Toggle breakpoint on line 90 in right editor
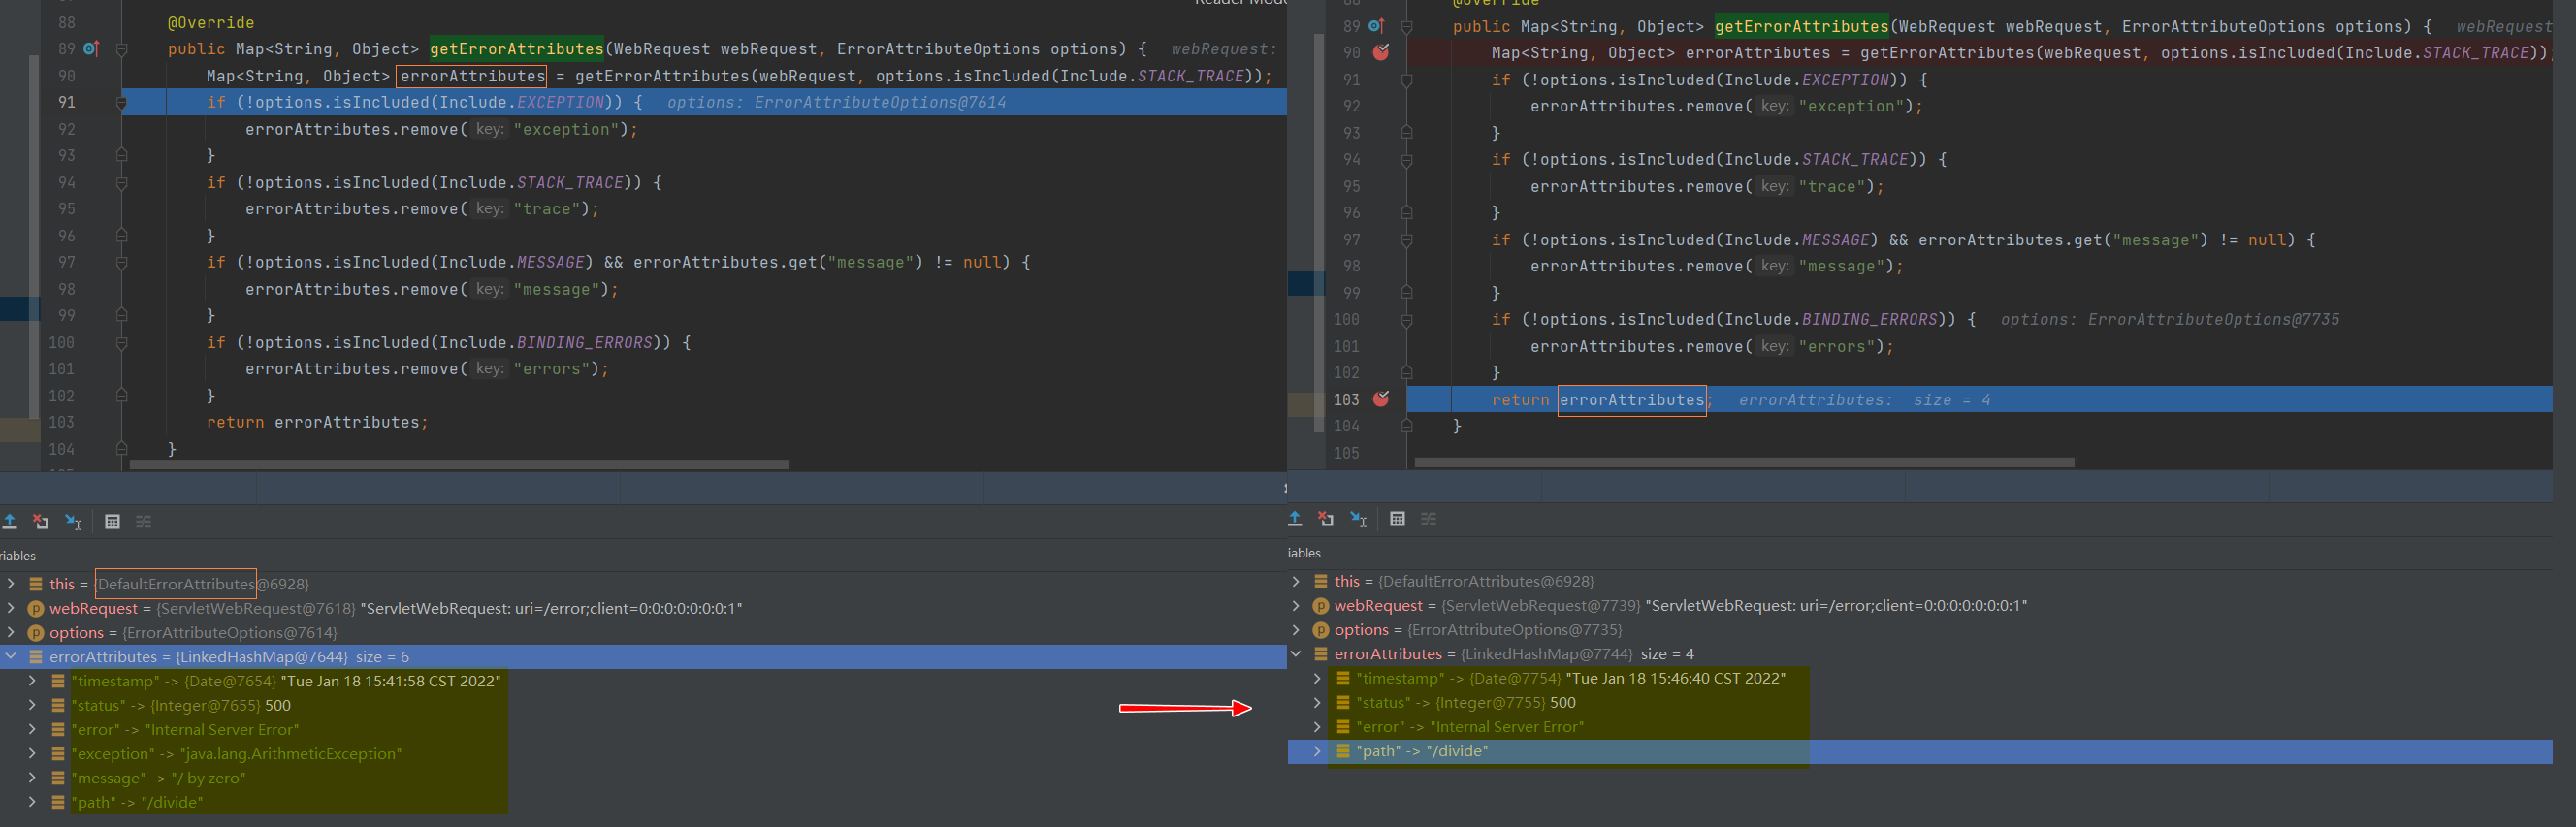This screenshot has height=827, width=2576. (1381, 52)
